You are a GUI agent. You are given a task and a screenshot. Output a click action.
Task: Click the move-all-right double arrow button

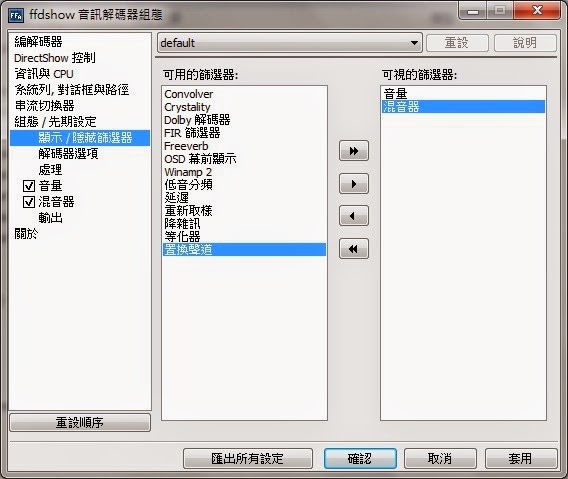[x=354, y=151]
